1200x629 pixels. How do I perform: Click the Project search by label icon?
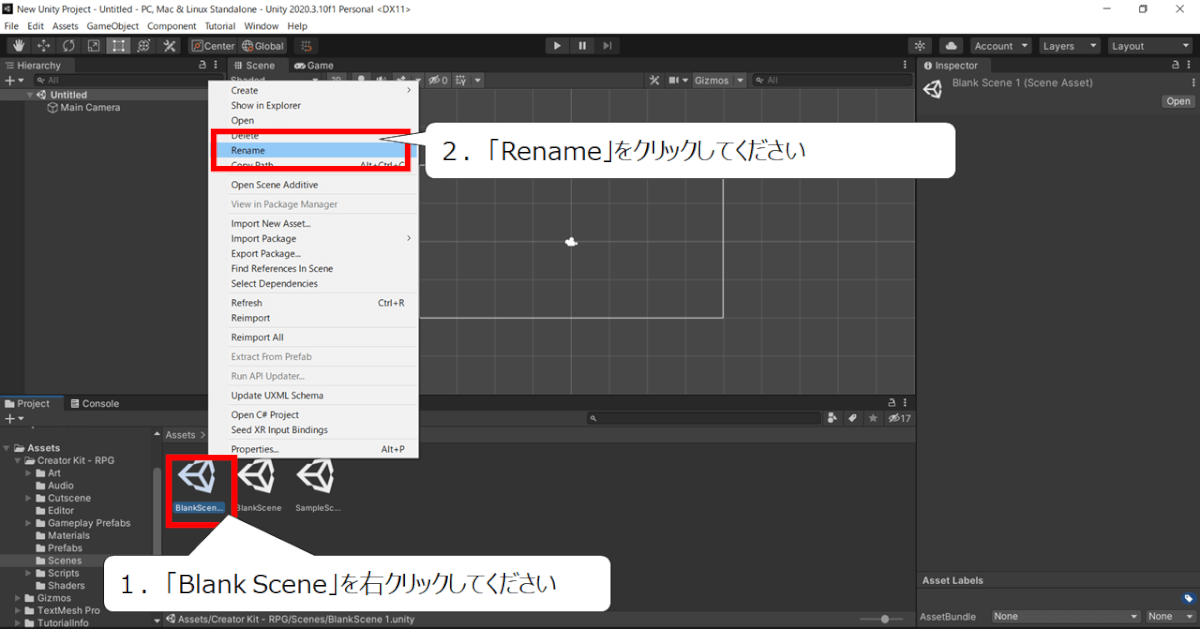pyautogui.click(x=853, y=418)
